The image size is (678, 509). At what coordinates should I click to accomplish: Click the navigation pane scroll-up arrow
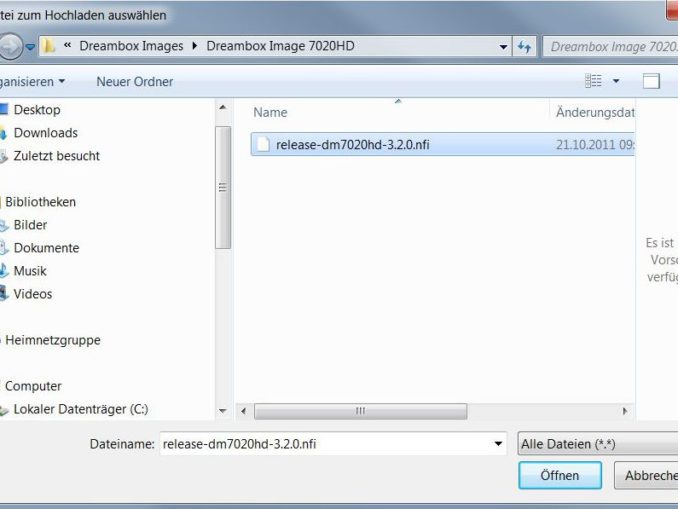(223, 107)
